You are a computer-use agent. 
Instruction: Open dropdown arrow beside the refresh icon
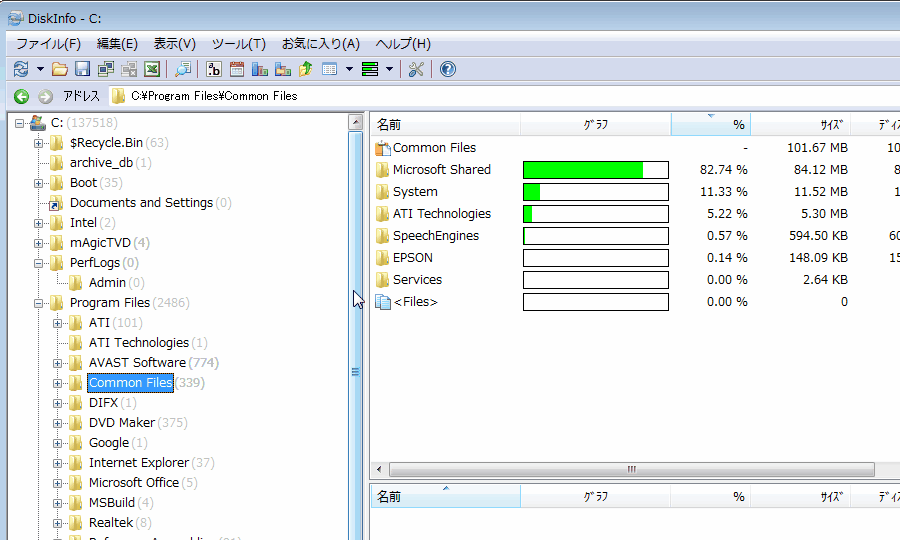point(40,69)
